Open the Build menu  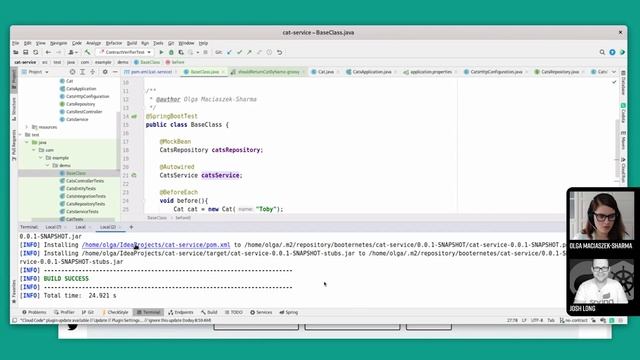(x=132, y=43)
